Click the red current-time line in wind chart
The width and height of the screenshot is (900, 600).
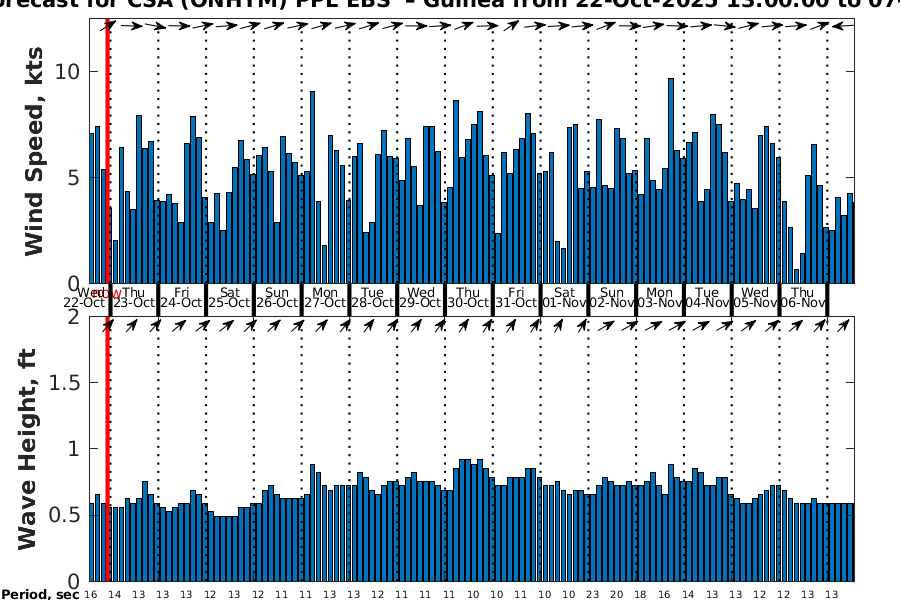(x=108, y=150)
